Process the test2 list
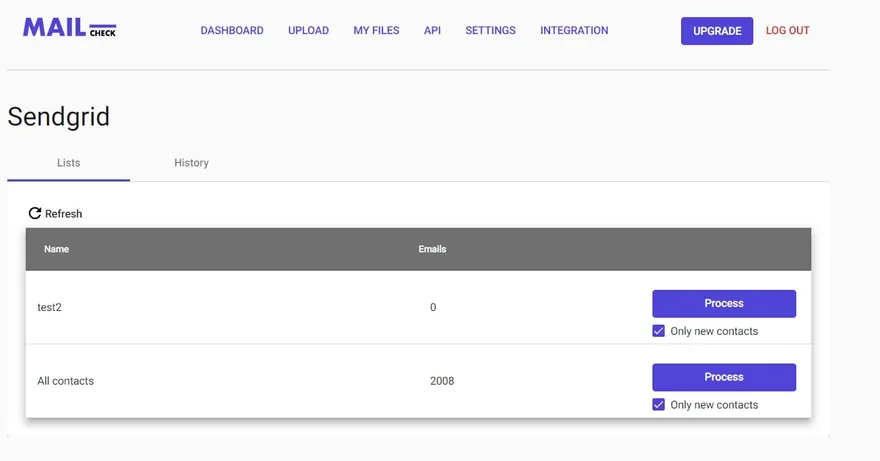Viewport: 880px width, 461px height. pyautogui.click(x=724, y=303)
